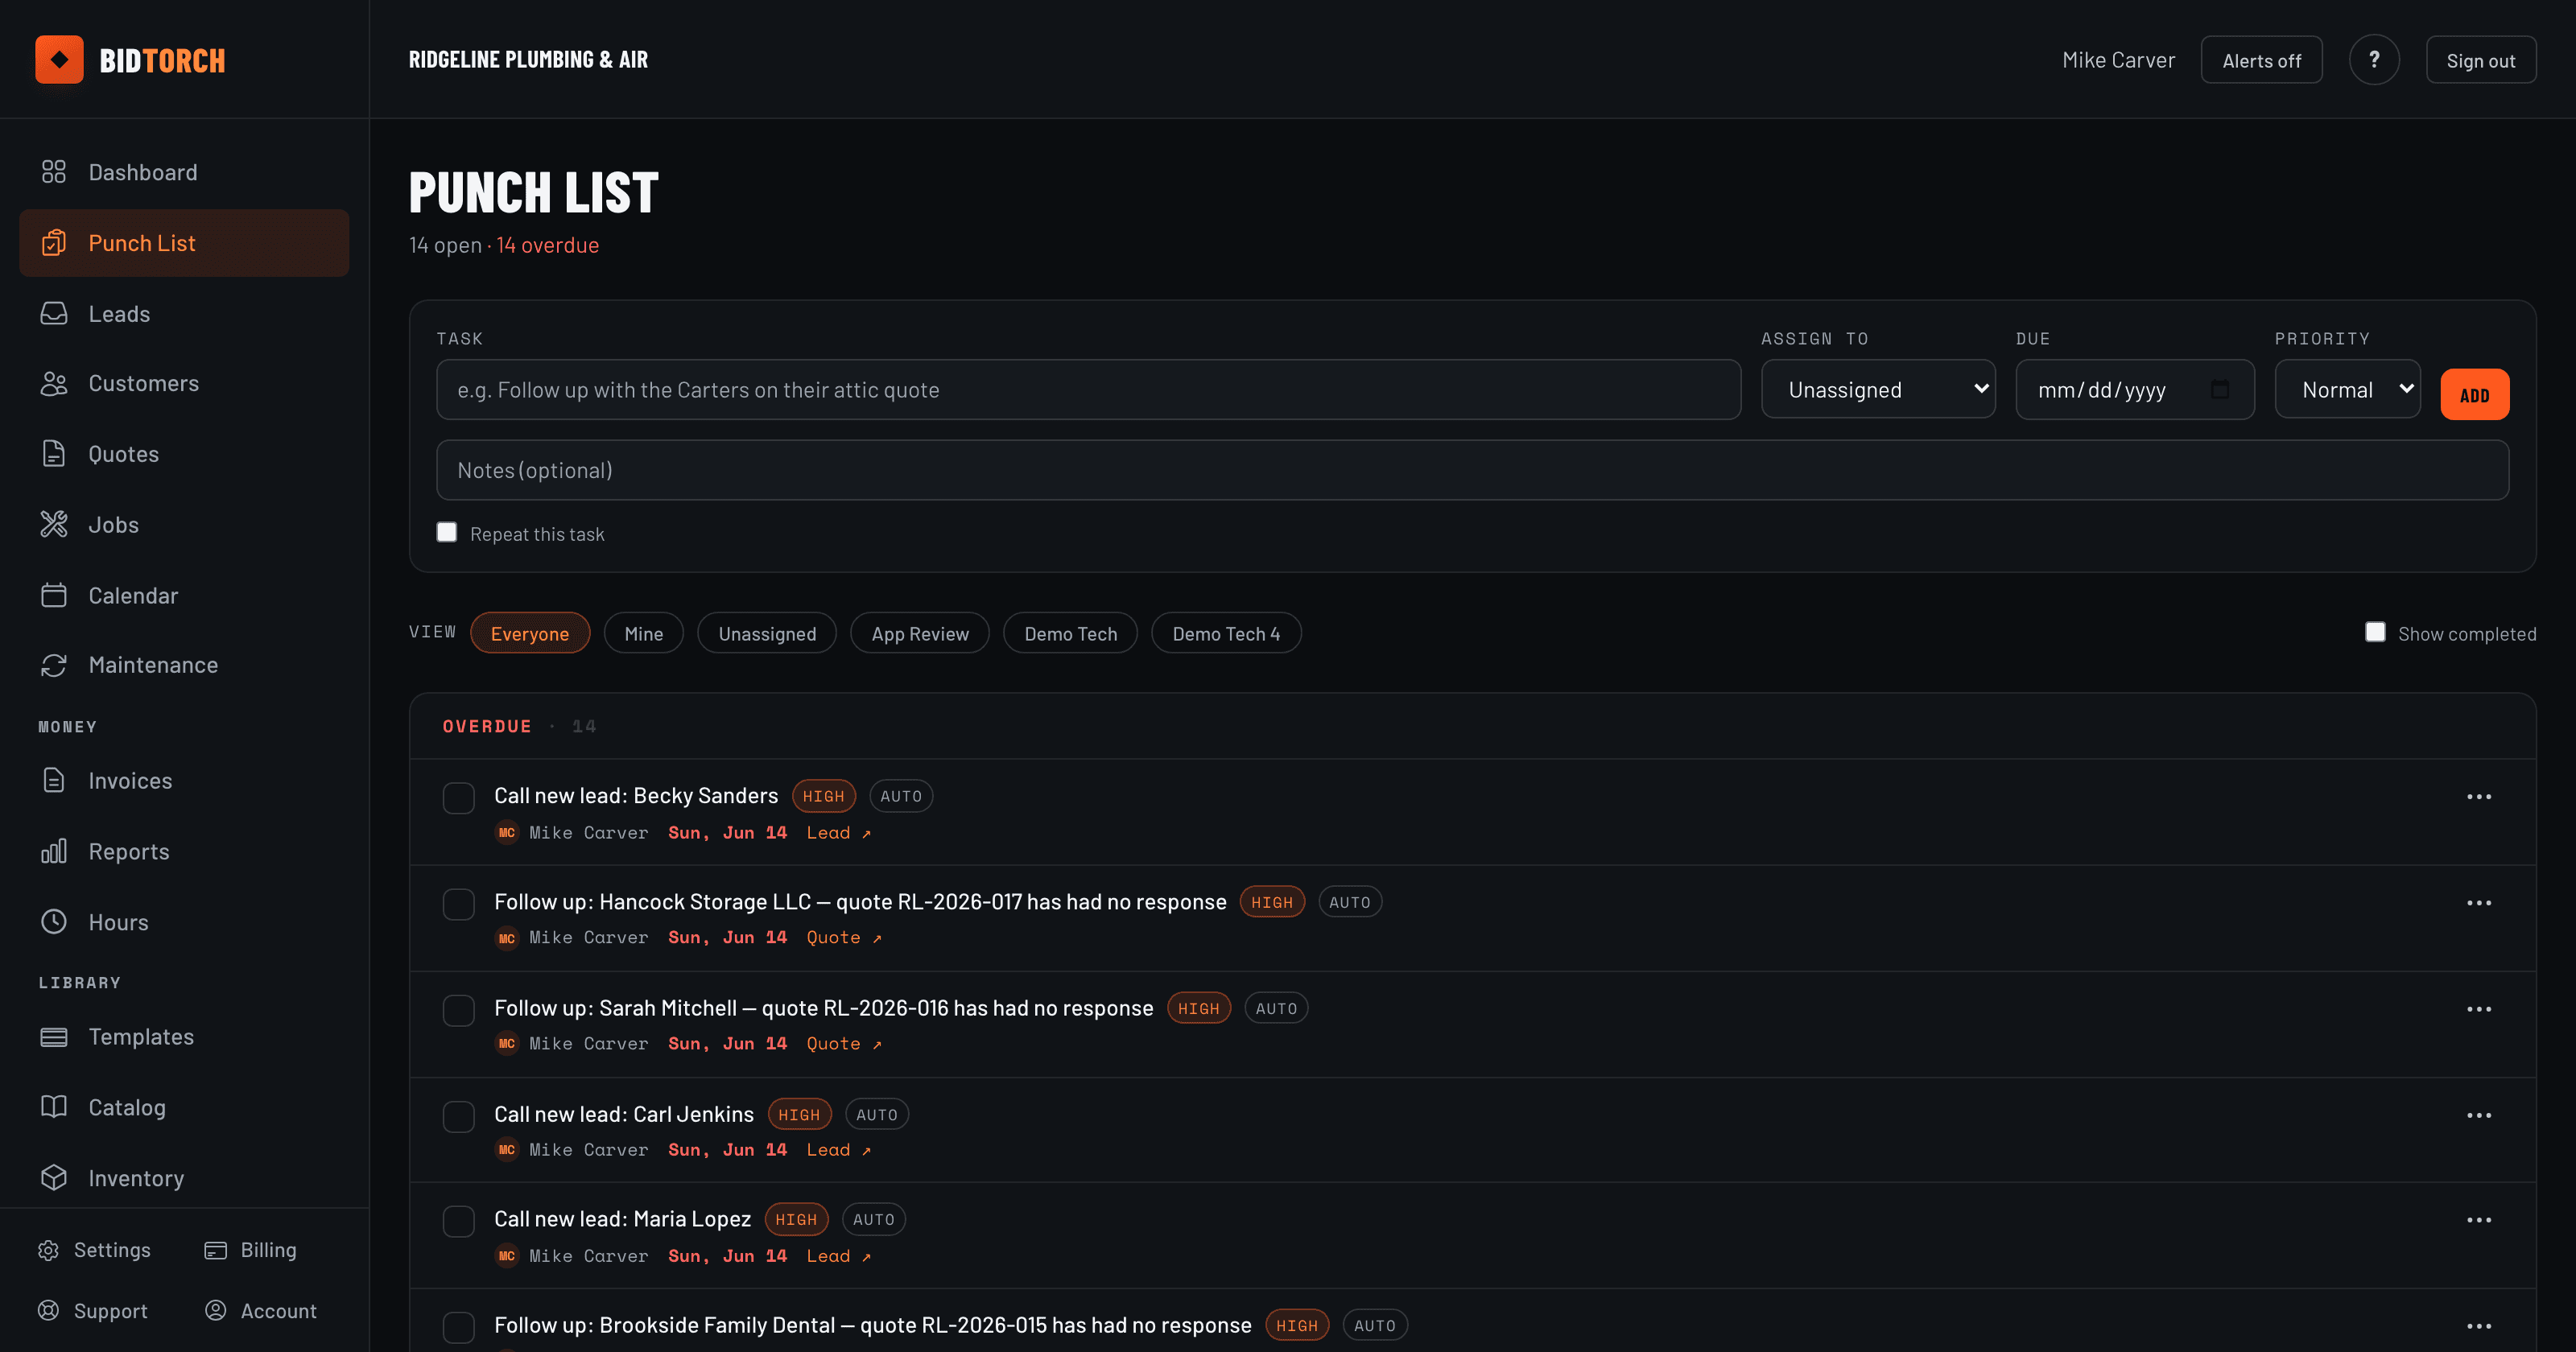Open more options for Hancock Storage task
Screen dimensions: 2576x1352
2479,903
